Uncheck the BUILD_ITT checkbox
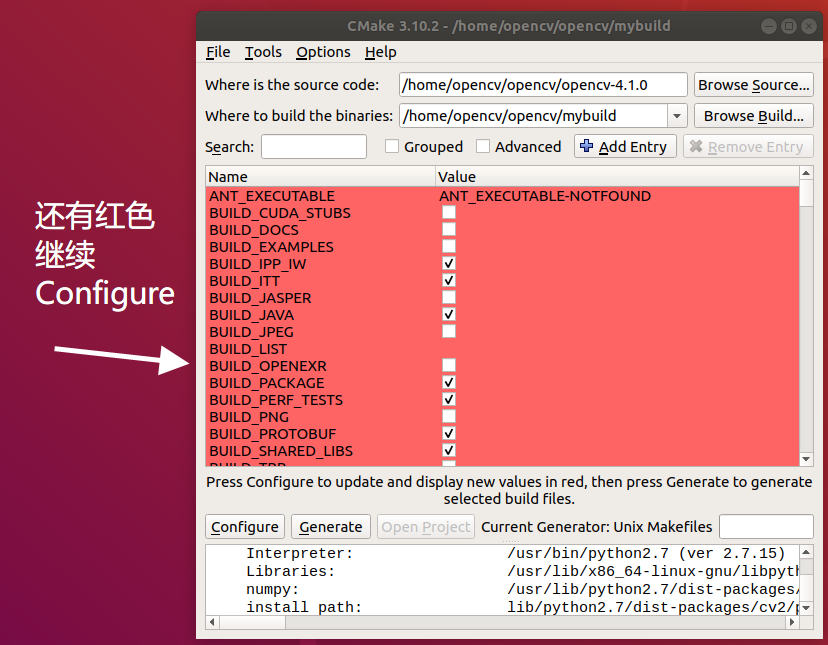Screen dimensions: 828x645 (449, 281)
